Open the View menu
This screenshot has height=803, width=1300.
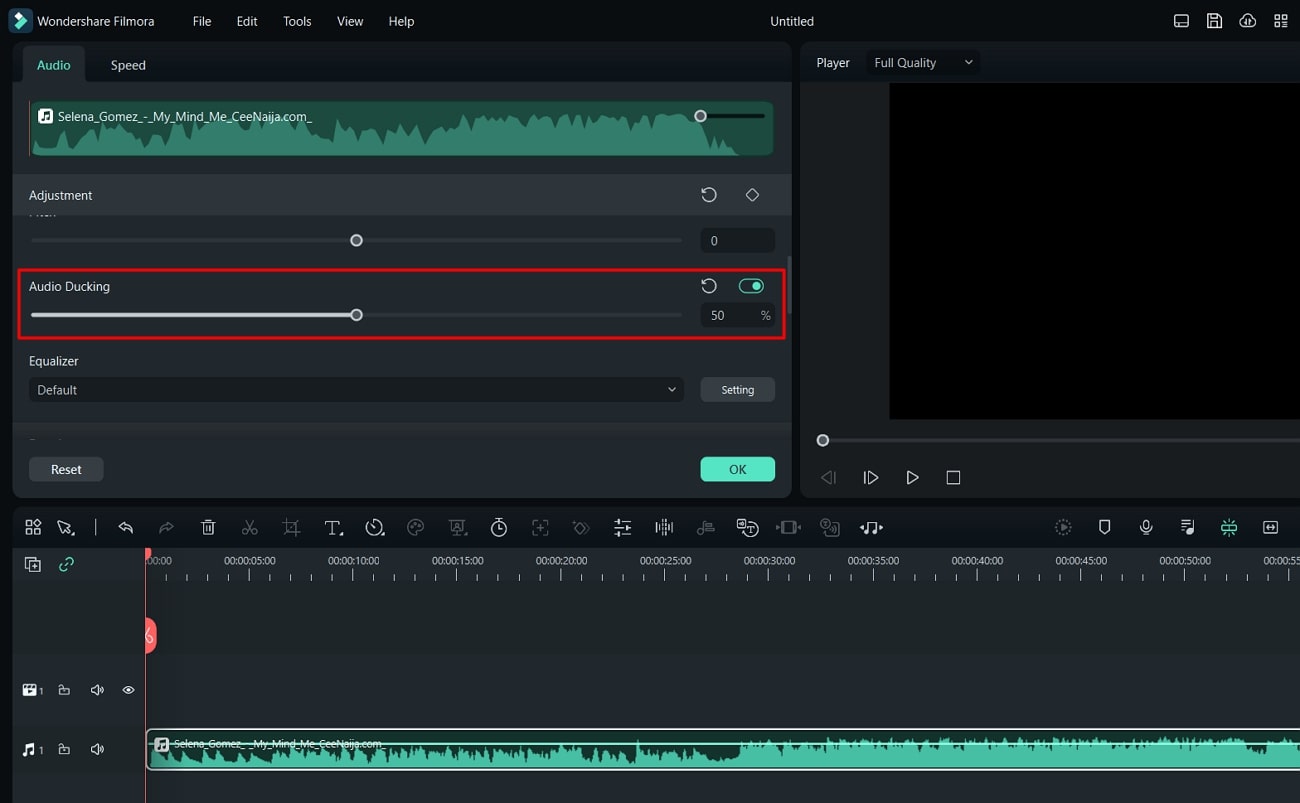click(x=350, y=21)
